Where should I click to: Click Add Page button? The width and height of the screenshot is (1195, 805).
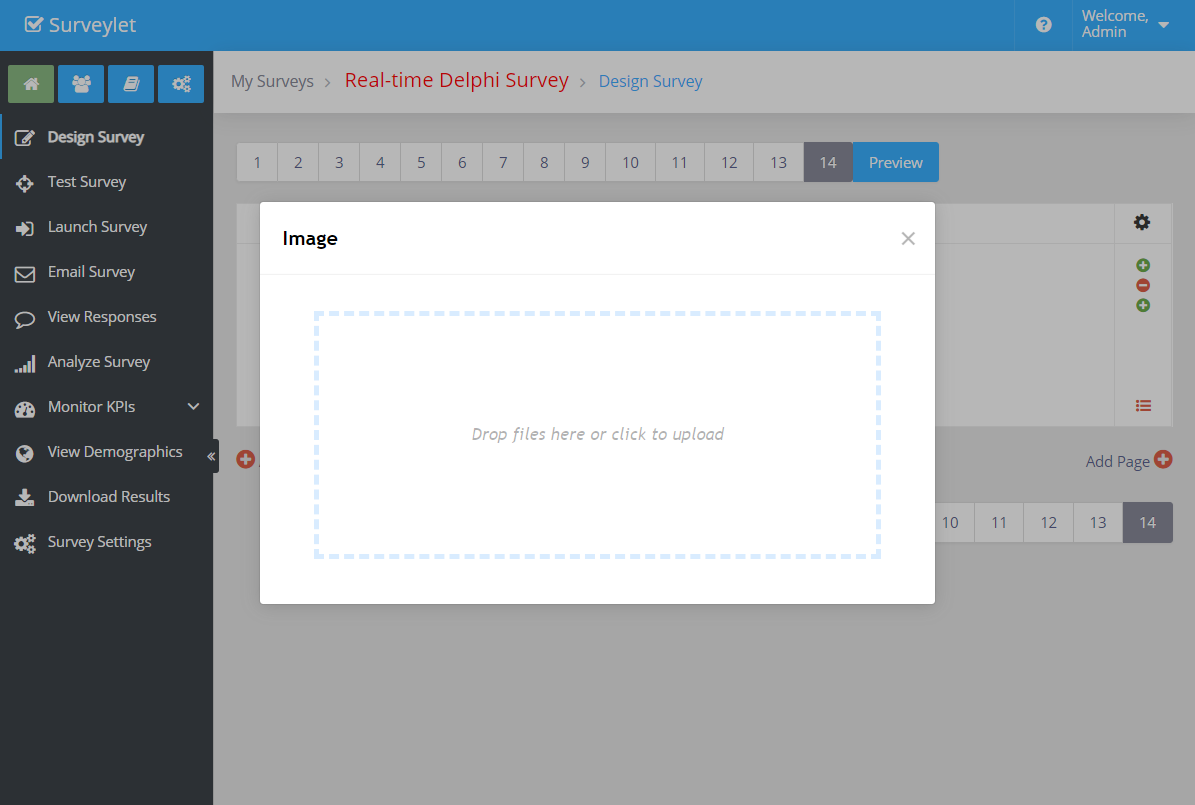point(1129,460)
